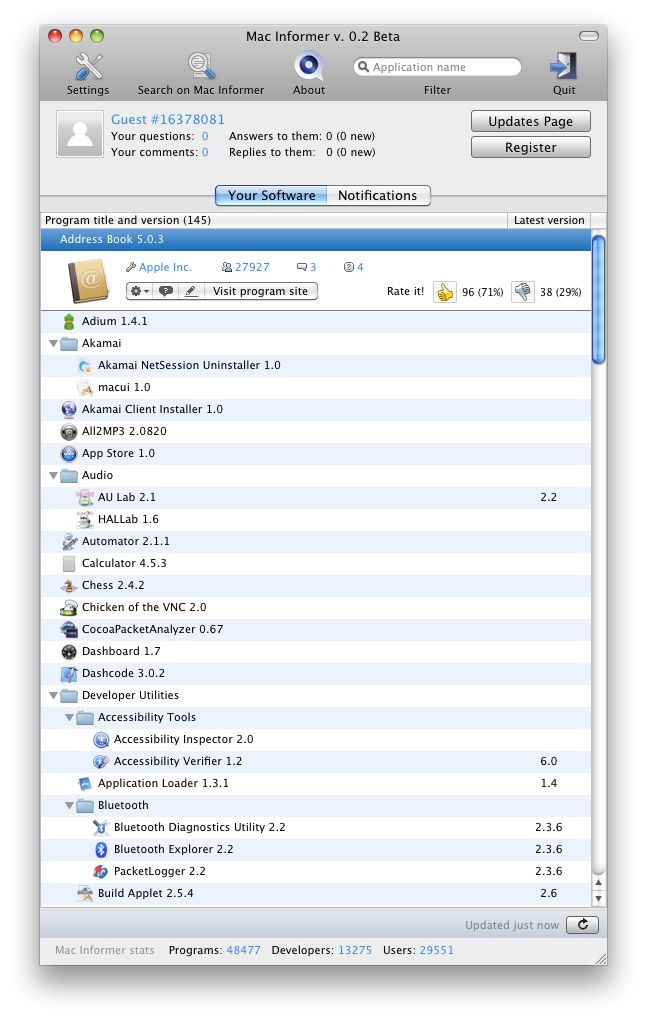Collapse the Developer Utilities folder
This screenshot has height=1020, width=647.
point(54,695)
